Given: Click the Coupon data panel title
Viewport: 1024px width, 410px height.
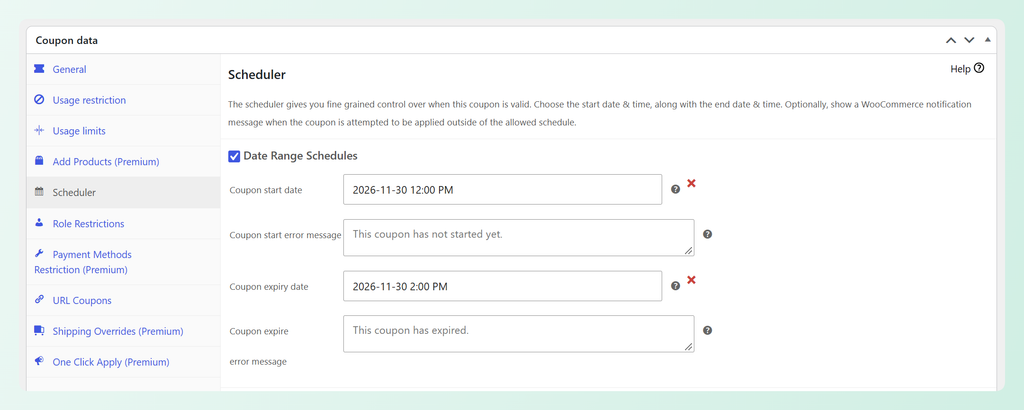Looking at the screenshot, I should pyautogui.click(x=67, y=40).
